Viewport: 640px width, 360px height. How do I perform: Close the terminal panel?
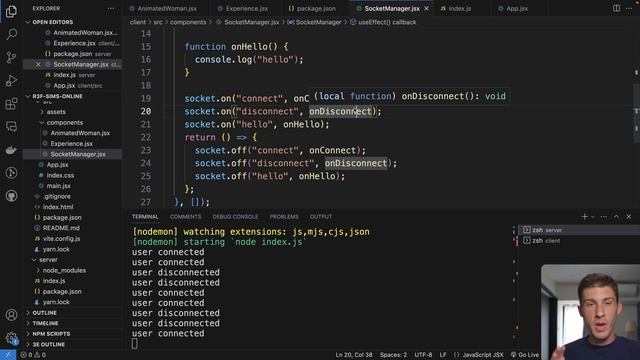(x=629, y=217)
